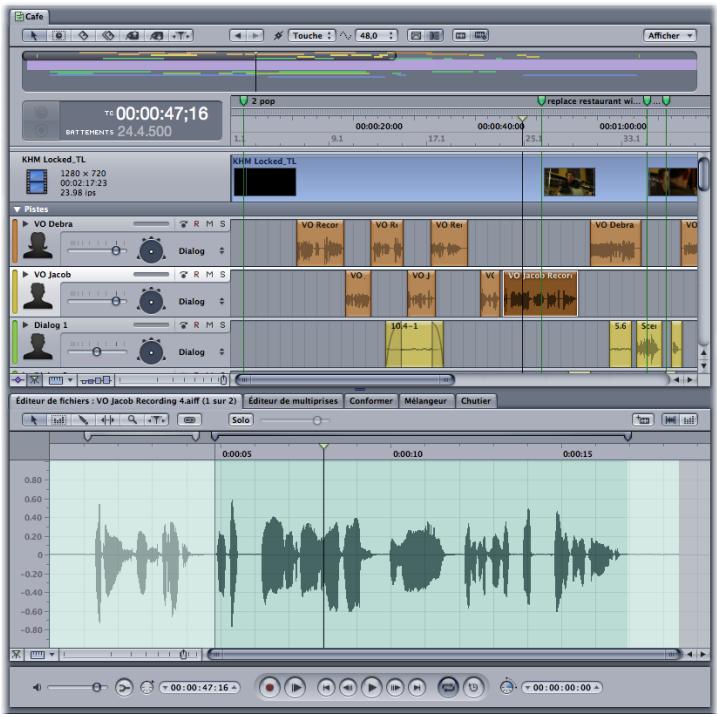The width and height of the screenshot is (717, 717).
Task: Open the Chutier tab
Action: click(476, 401)
